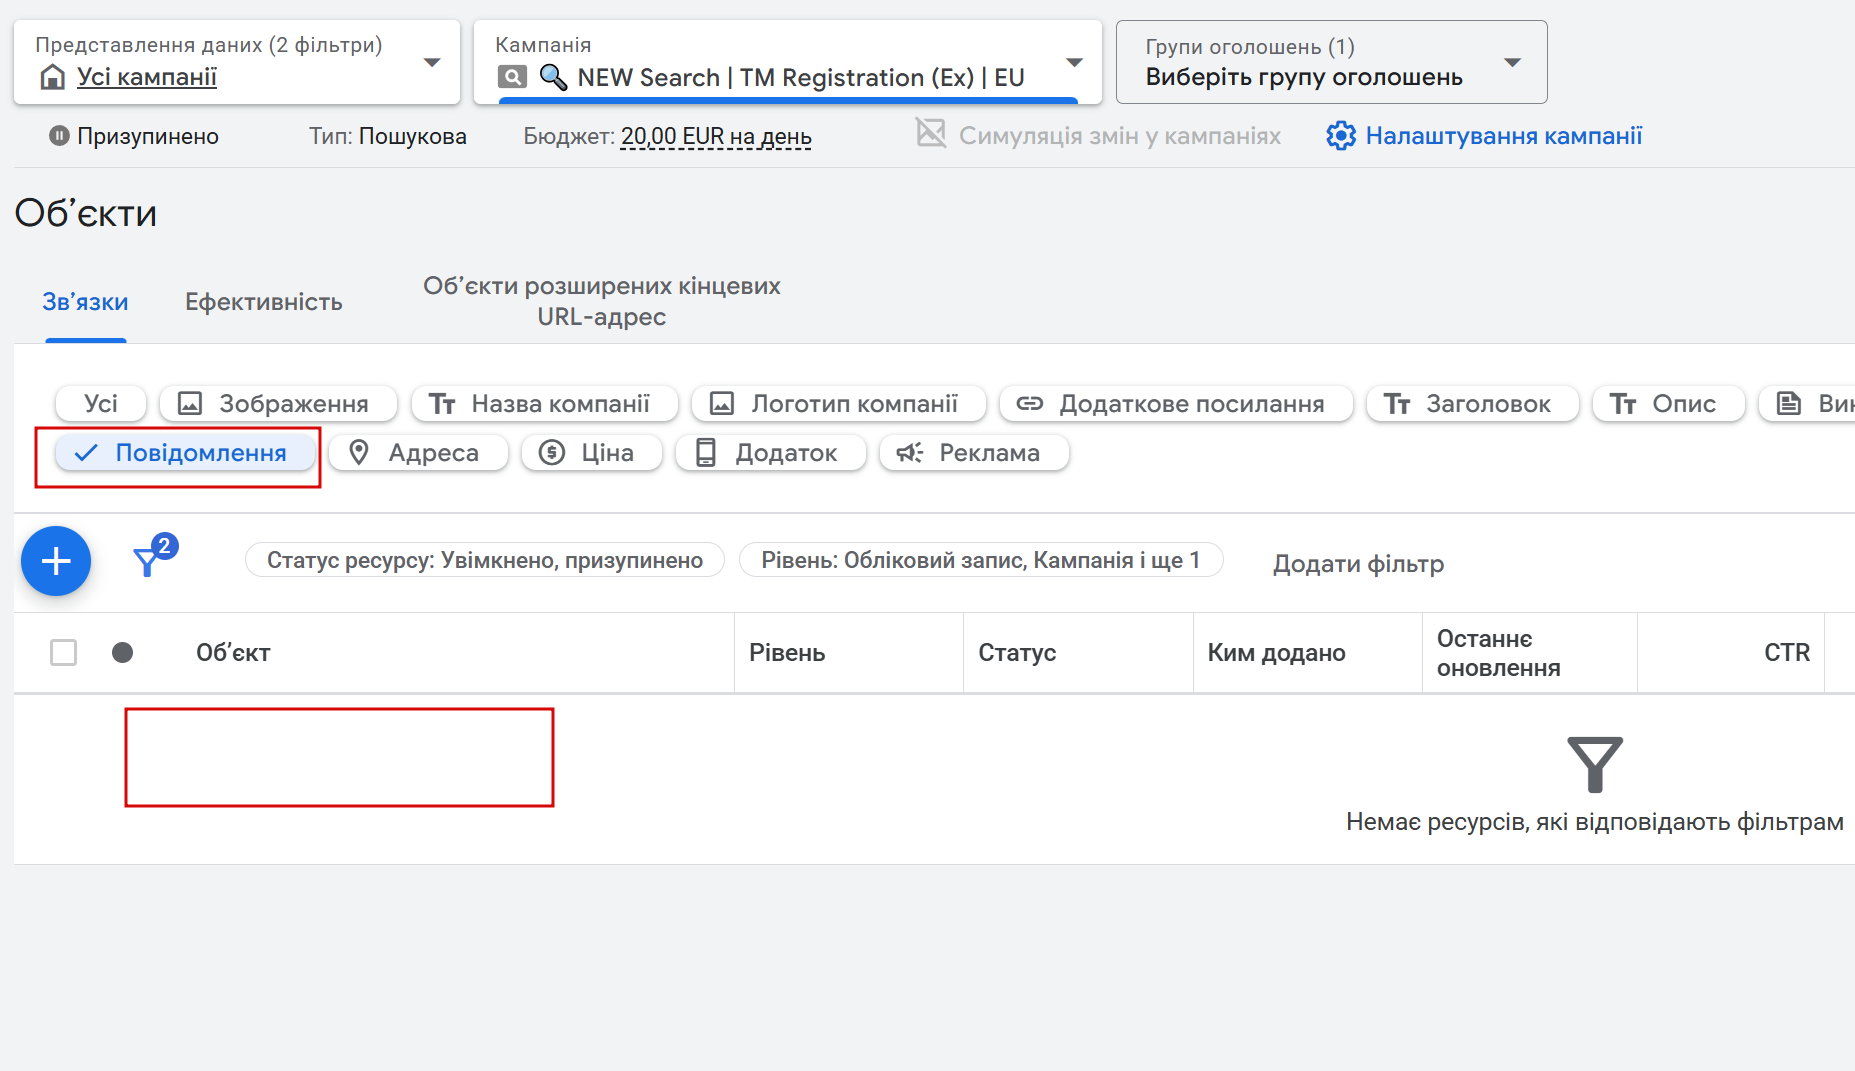Select the Ціна price chip
1855x1071 pixels.
[591, 453]
